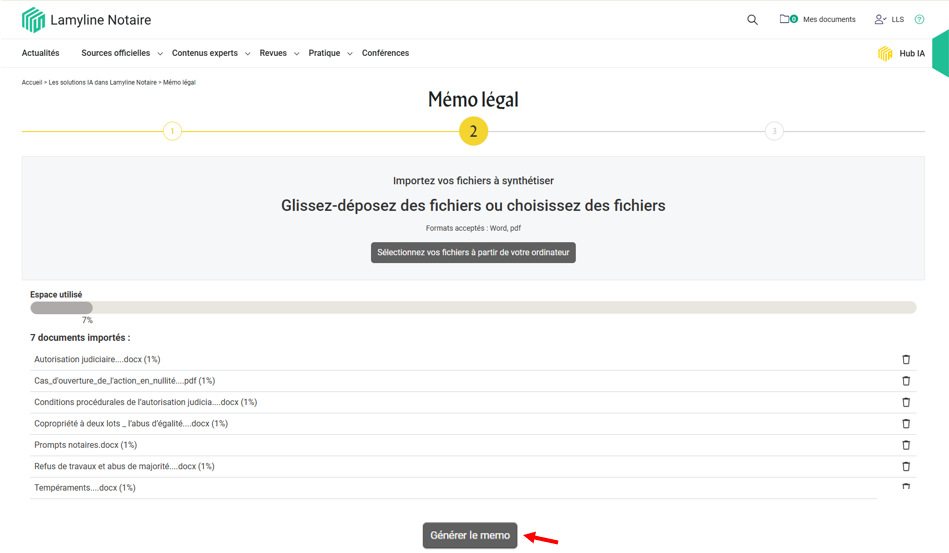Go back to step 1 circle
Viewport: 949px width, 553px height.
coord(172,131)
